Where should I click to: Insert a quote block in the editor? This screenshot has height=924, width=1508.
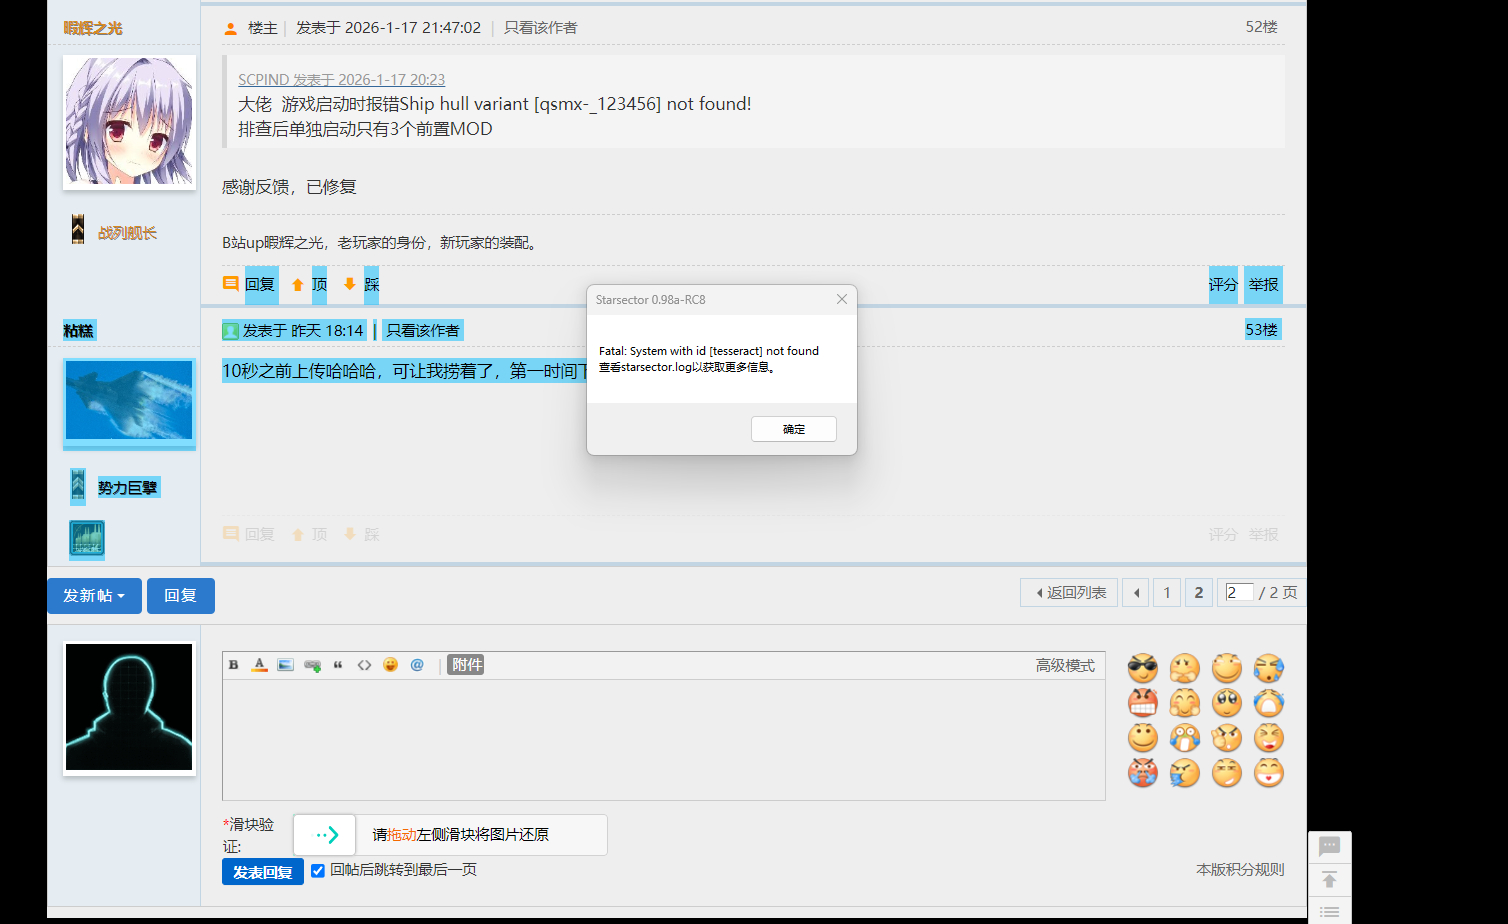click(x=339, y=664)
